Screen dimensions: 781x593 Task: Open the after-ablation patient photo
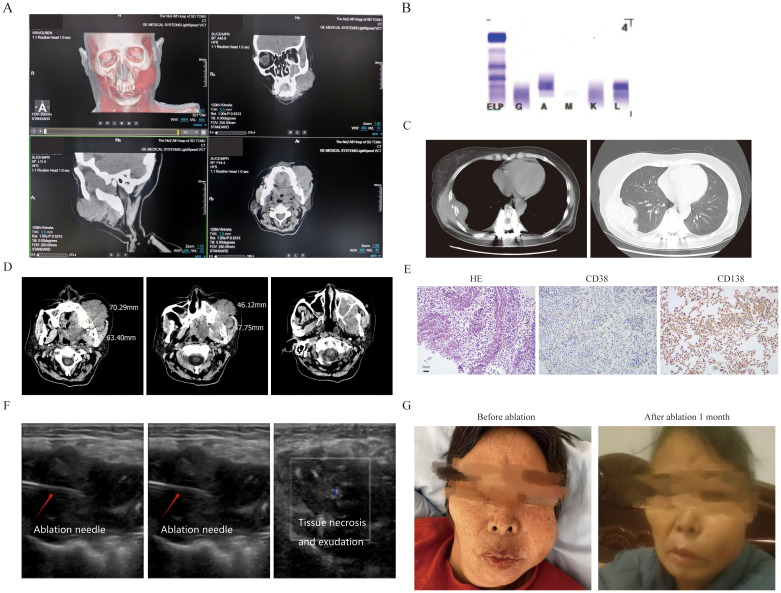tap(687, 508)
